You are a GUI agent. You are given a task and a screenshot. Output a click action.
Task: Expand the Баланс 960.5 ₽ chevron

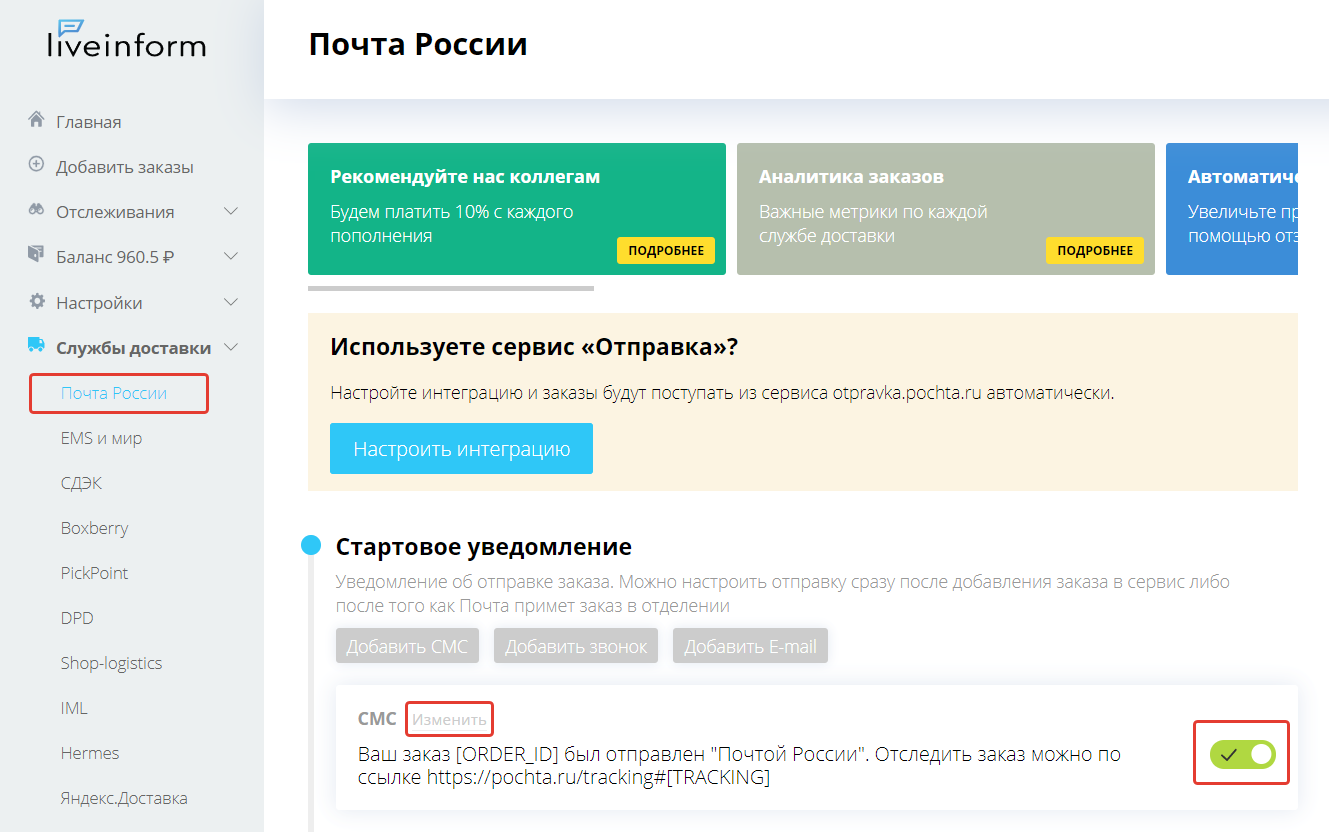[231, 257]
